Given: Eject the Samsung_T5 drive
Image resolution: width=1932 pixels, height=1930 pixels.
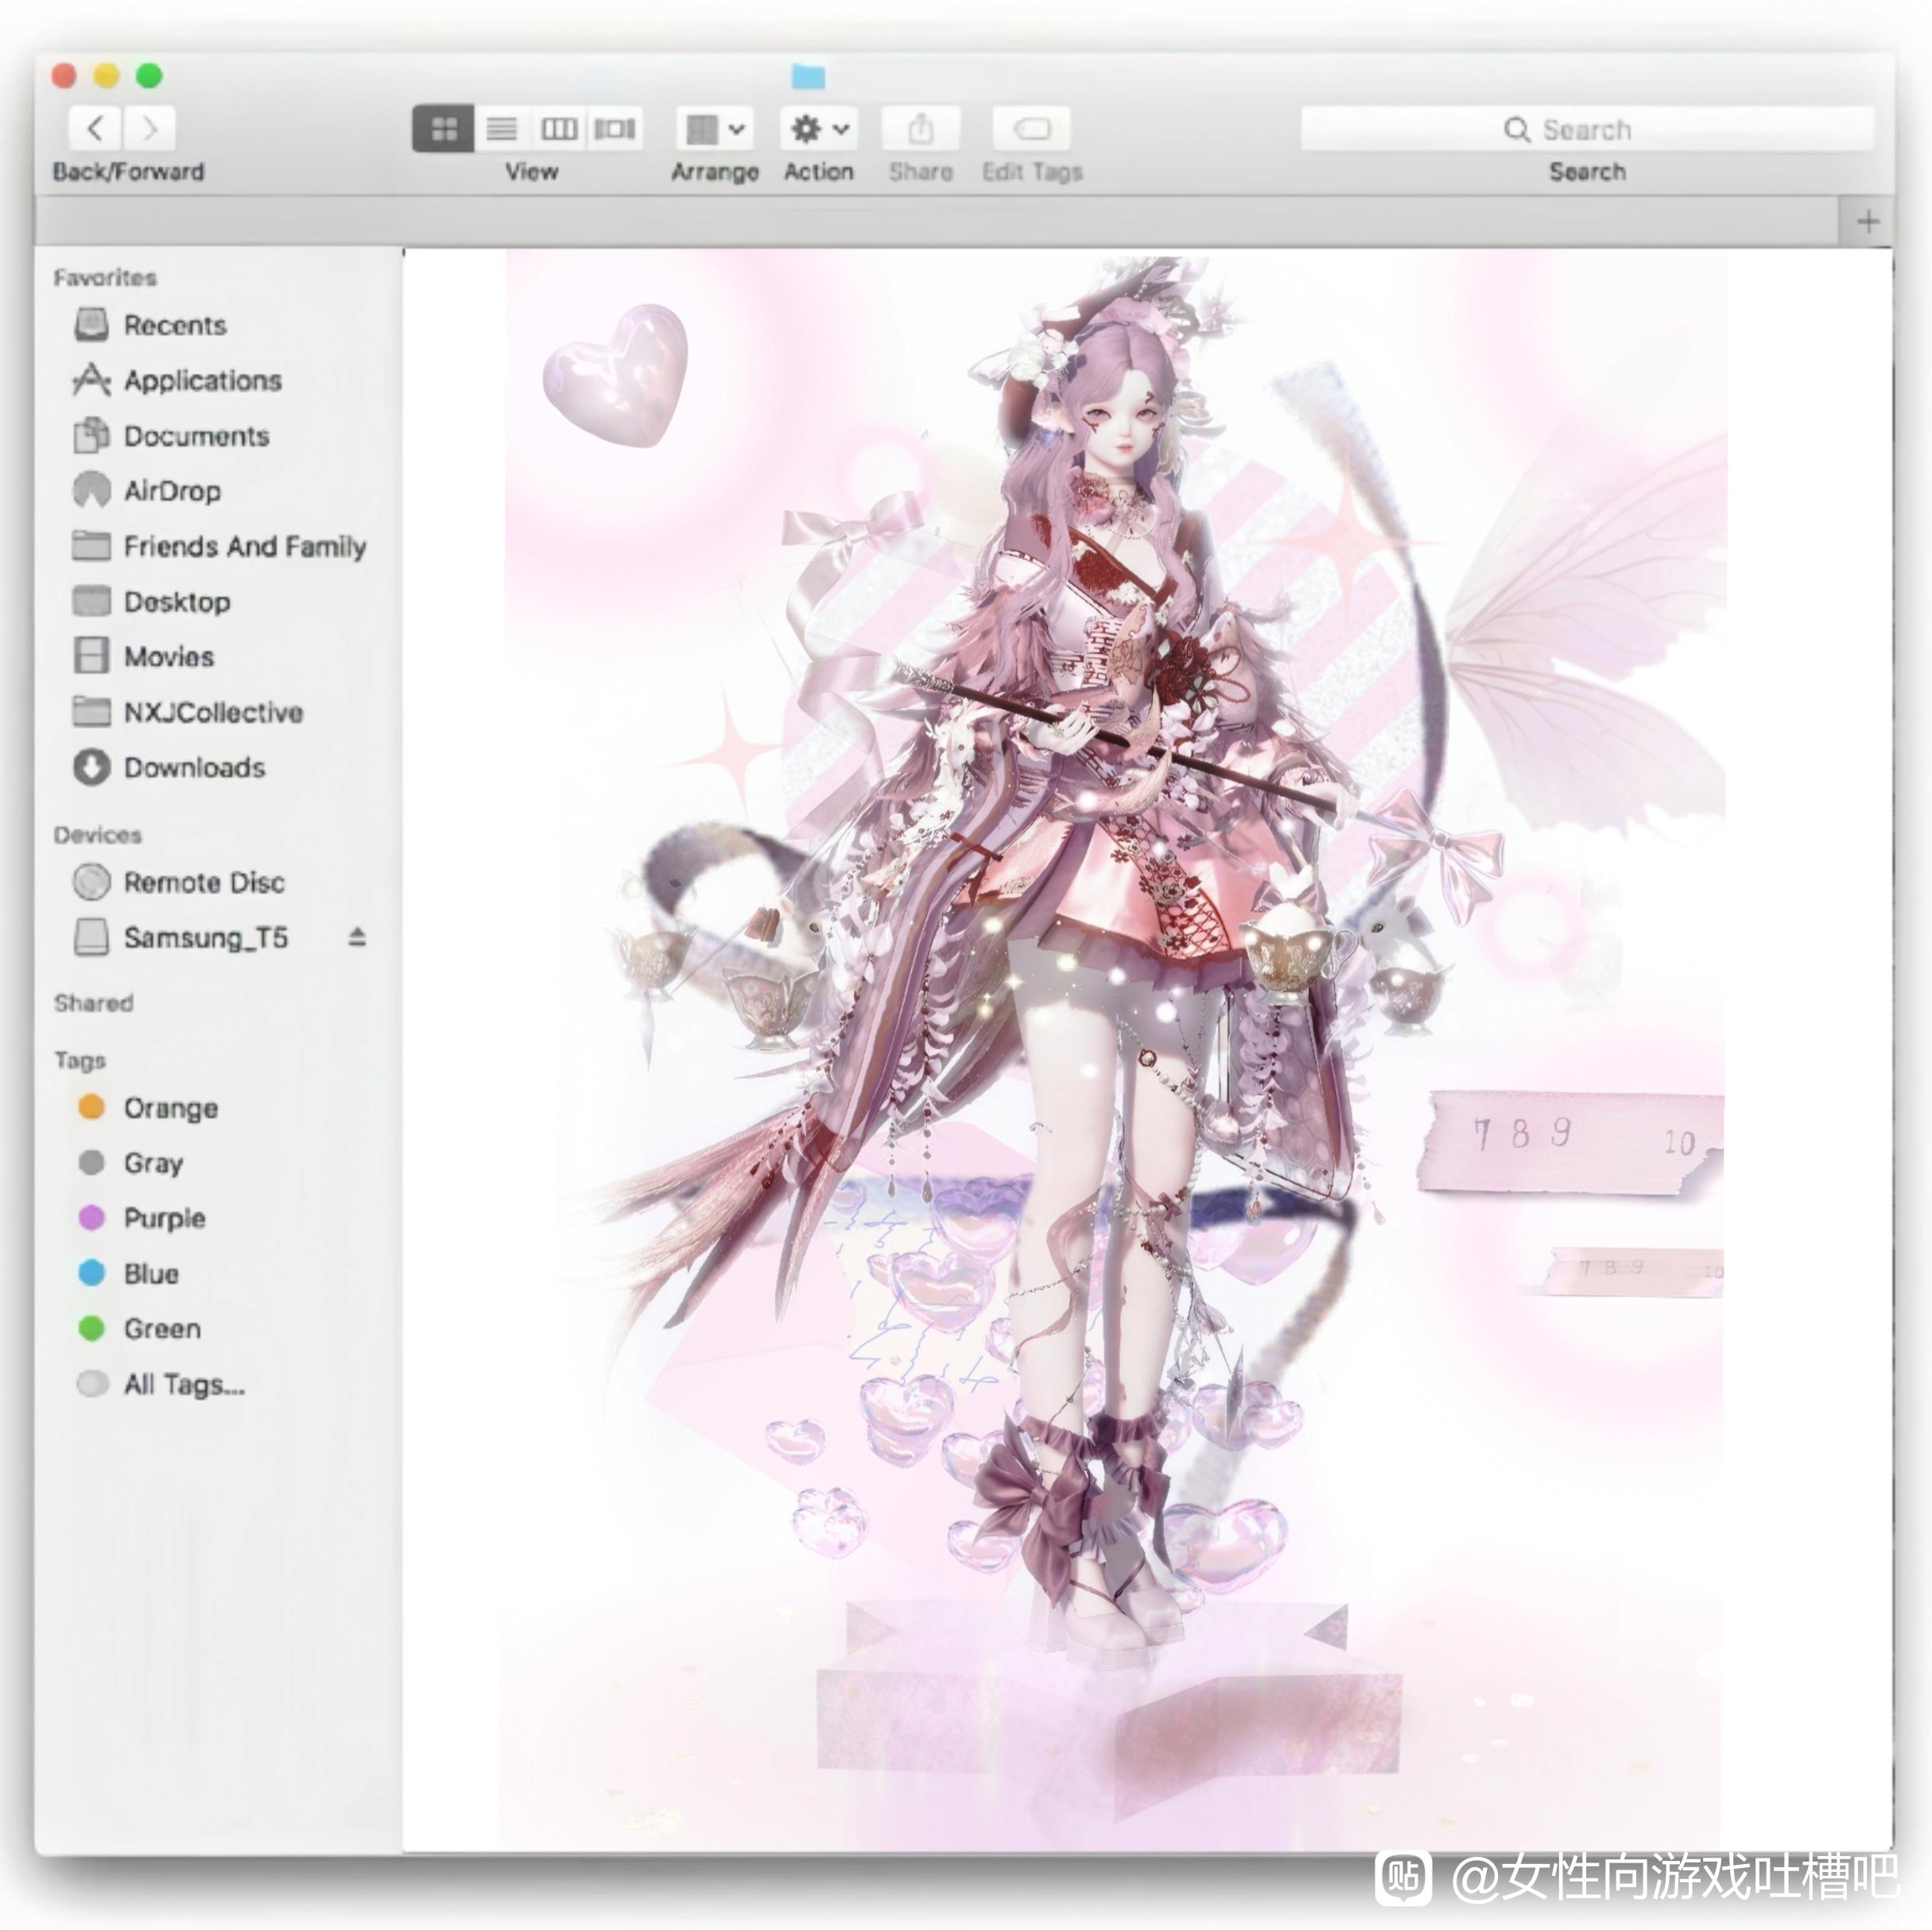Looking at the screenshot, I should pos(357,937).
